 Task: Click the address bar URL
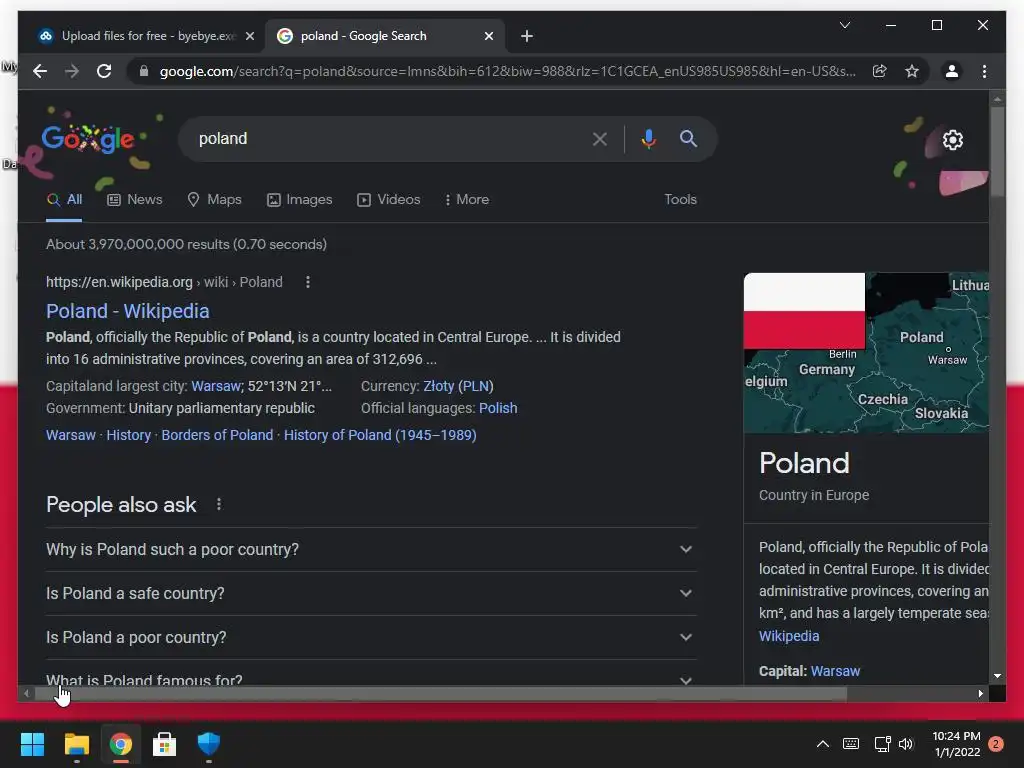[x=507, y=71]
